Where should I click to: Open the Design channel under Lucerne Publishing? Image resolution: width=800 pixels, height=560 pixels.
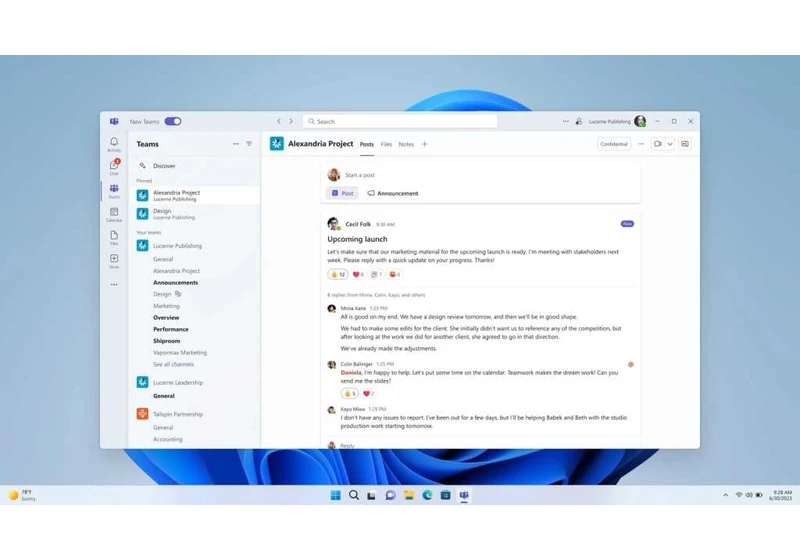(x=162, y=294)
